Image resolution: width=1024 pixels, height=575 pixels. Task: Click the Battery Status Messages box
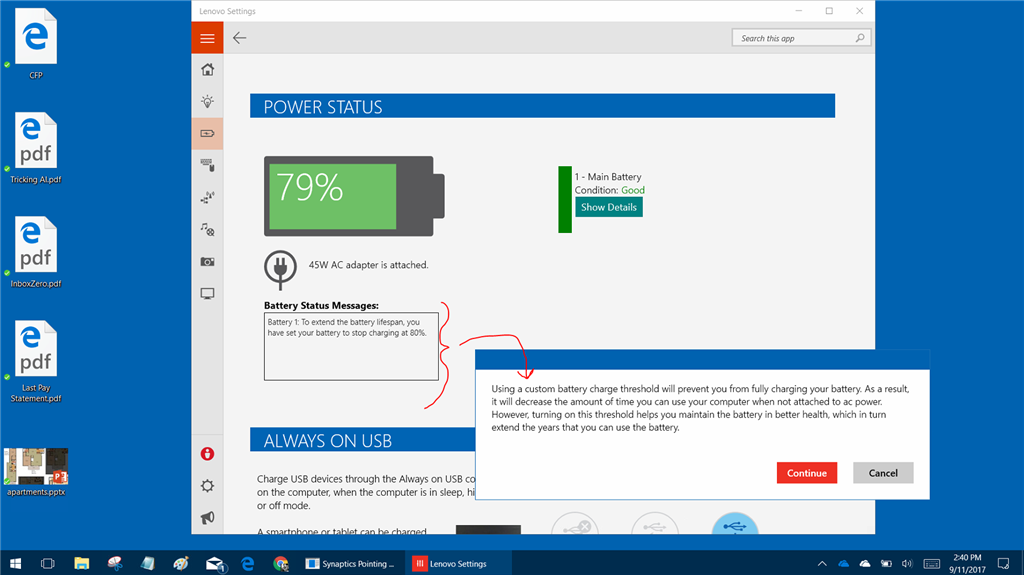point(351,346)
